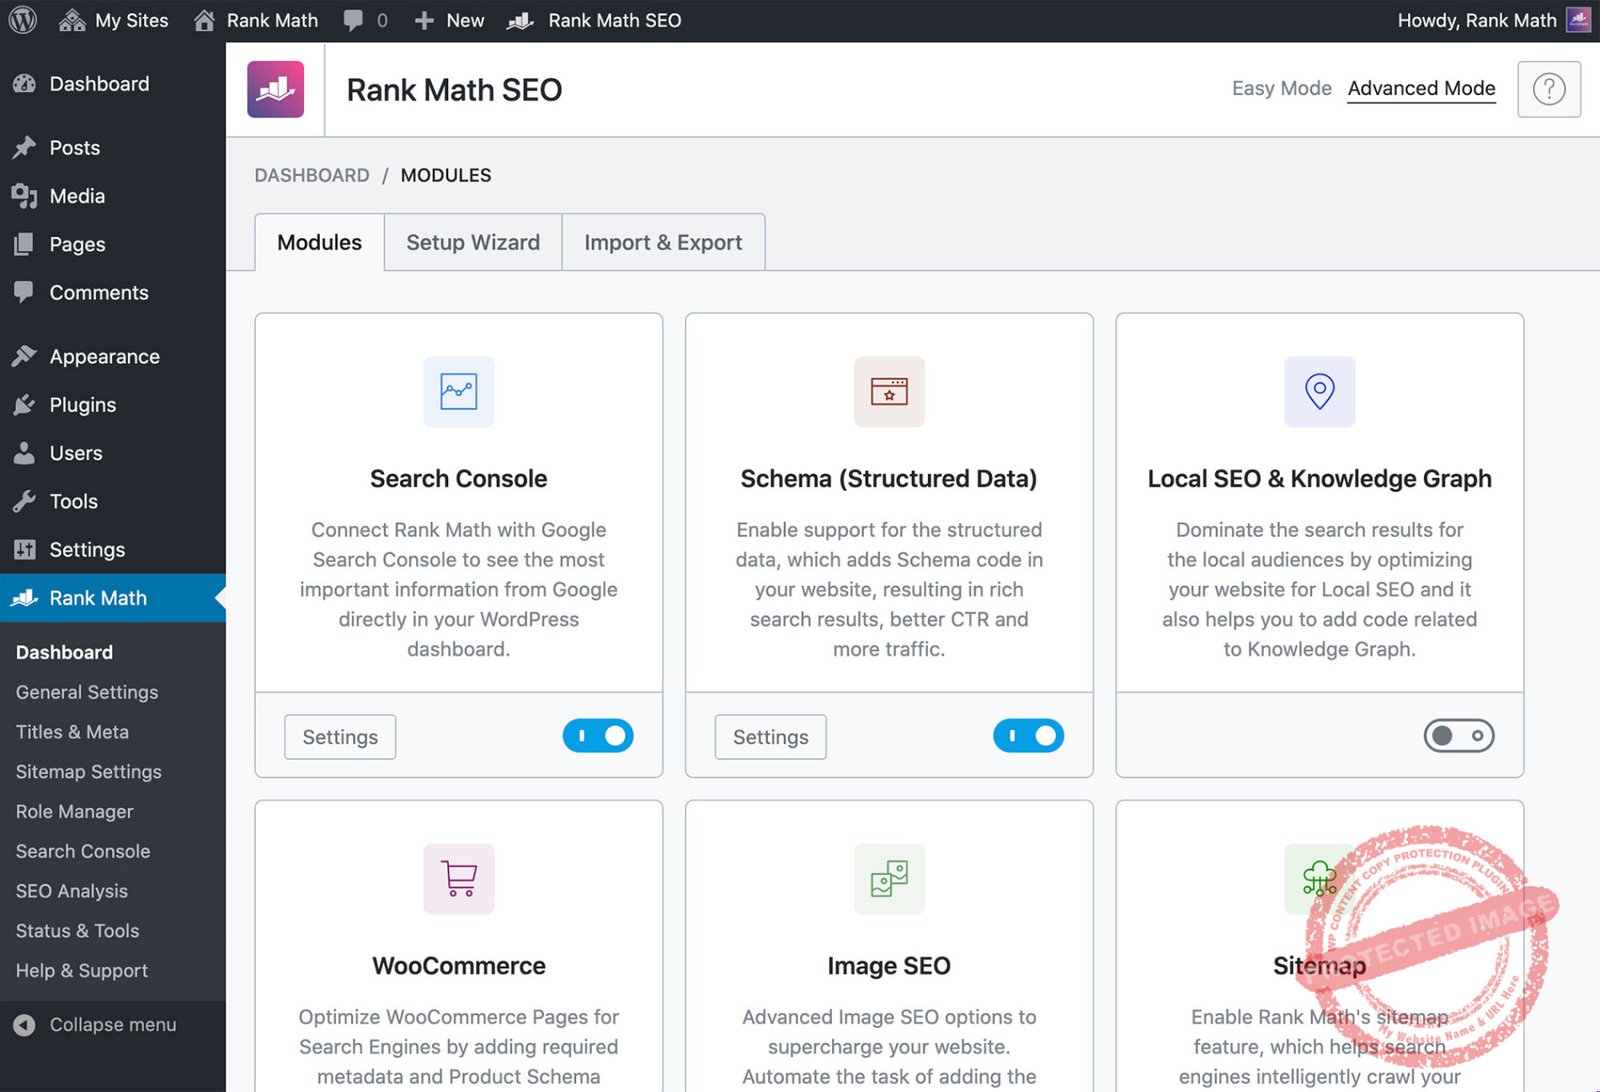The height and width of the screenshot is (1092, 1600).
Task: Click the Local SEO & Knowledge Graph title
Action: point(1320,479)
